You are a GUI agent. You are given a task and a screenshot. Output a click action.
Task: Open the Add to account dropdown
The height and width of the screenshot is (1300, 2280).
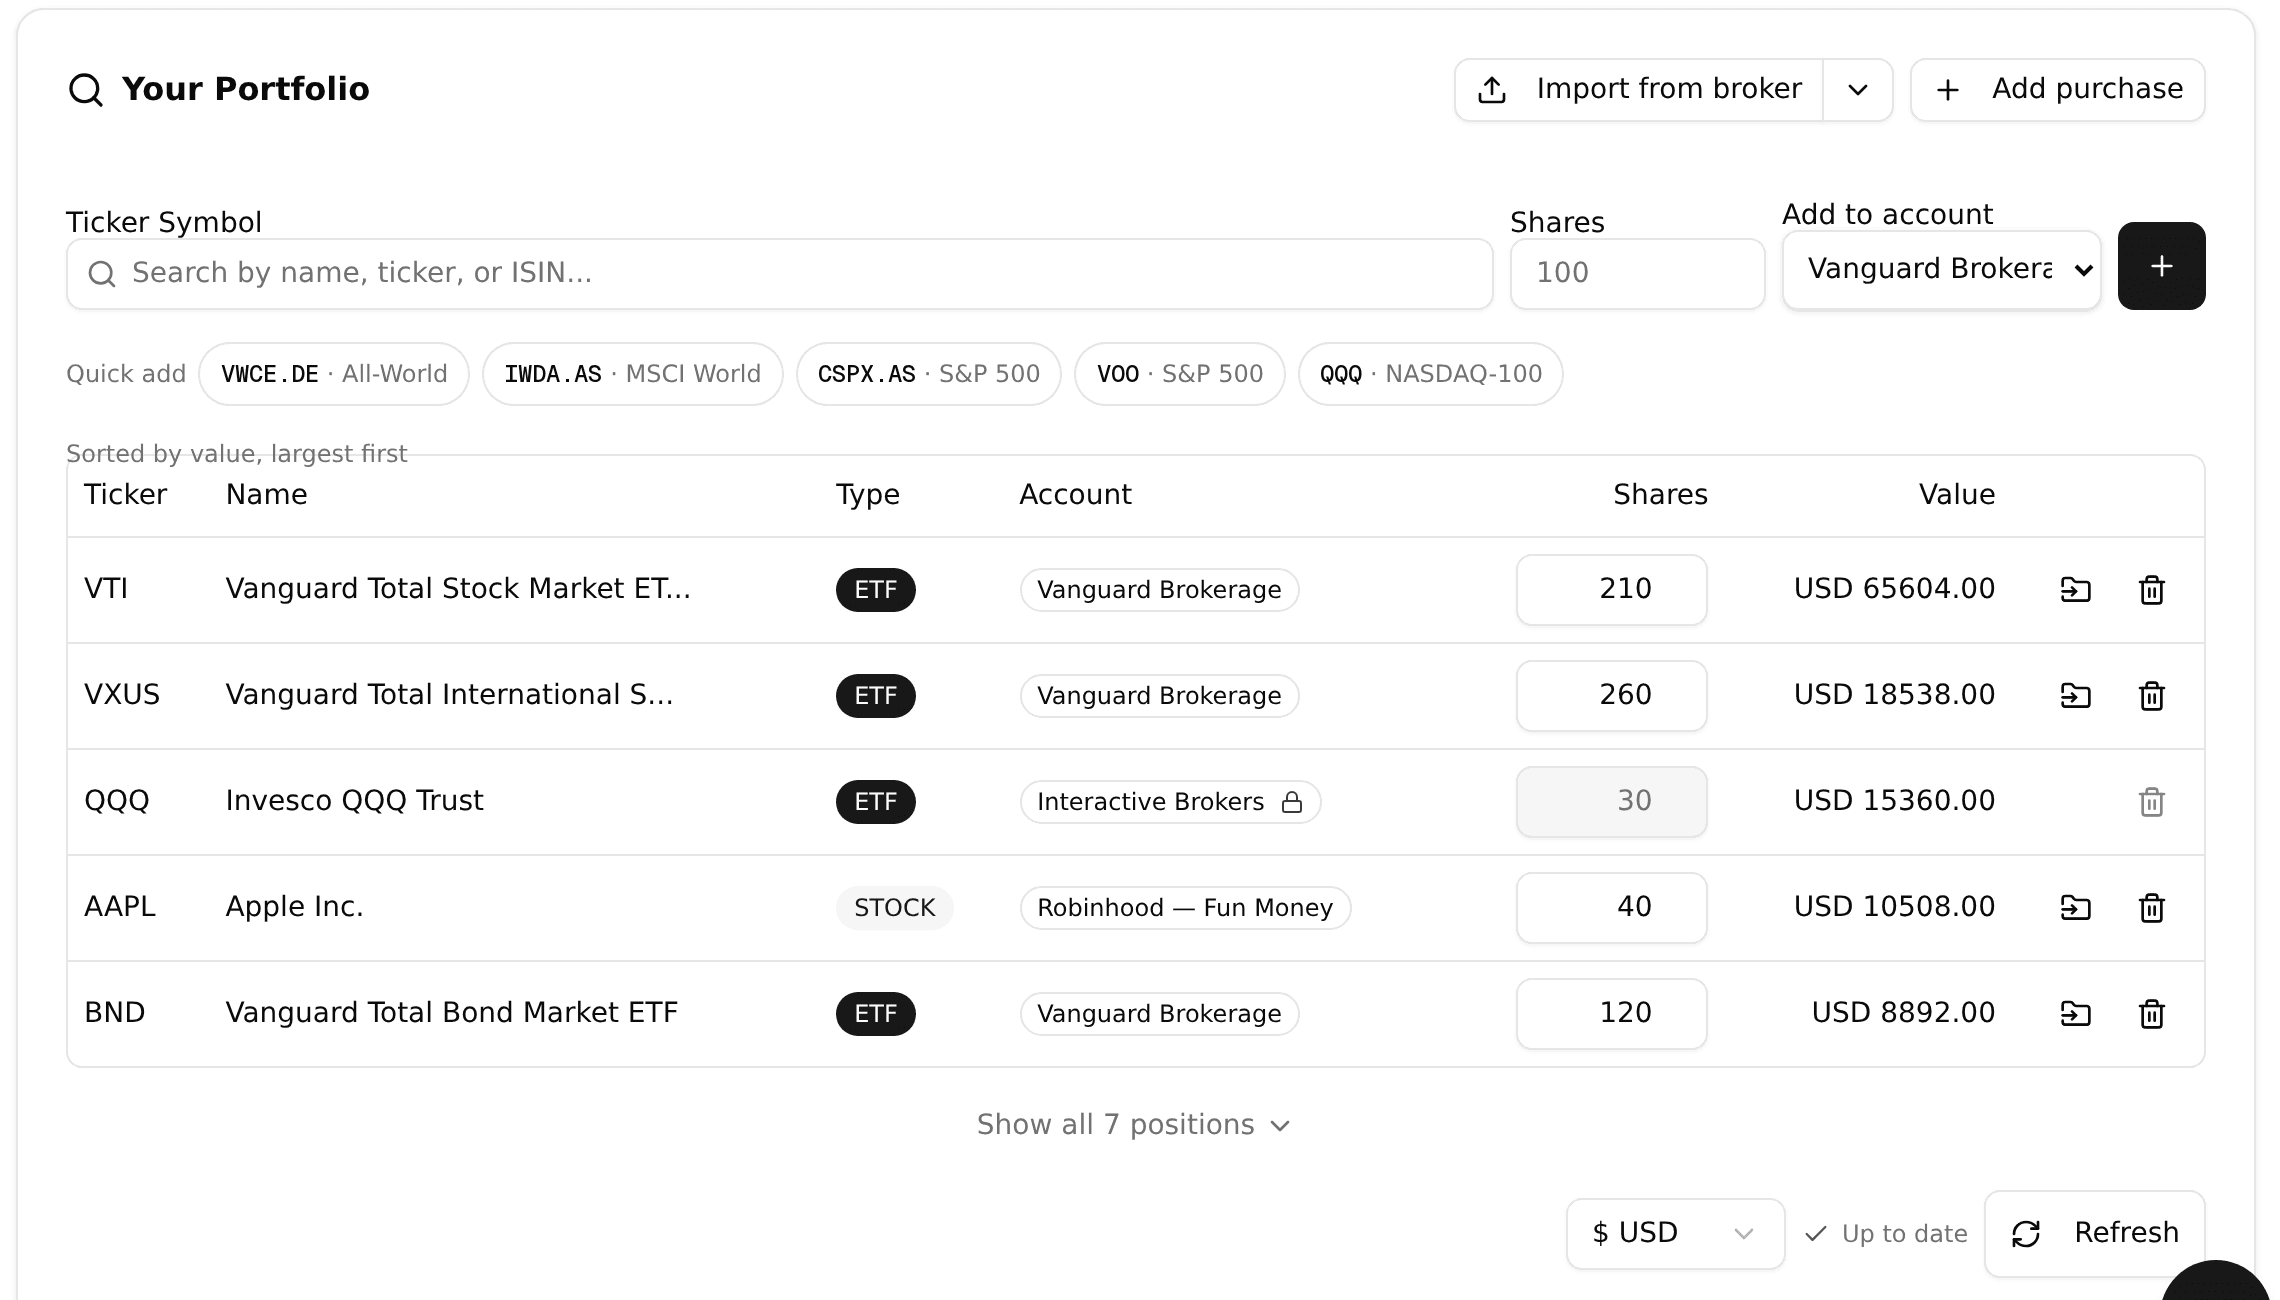click(1941, 270)
